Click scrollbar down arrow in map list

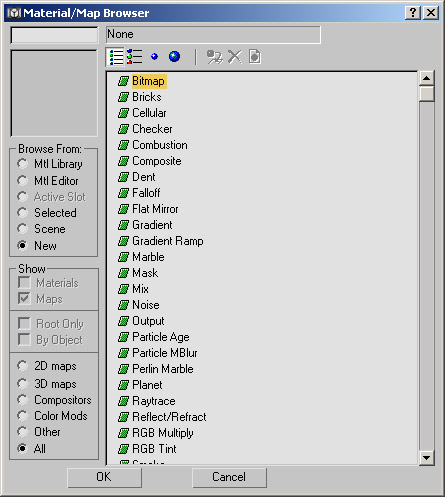(x=426, y=458)
